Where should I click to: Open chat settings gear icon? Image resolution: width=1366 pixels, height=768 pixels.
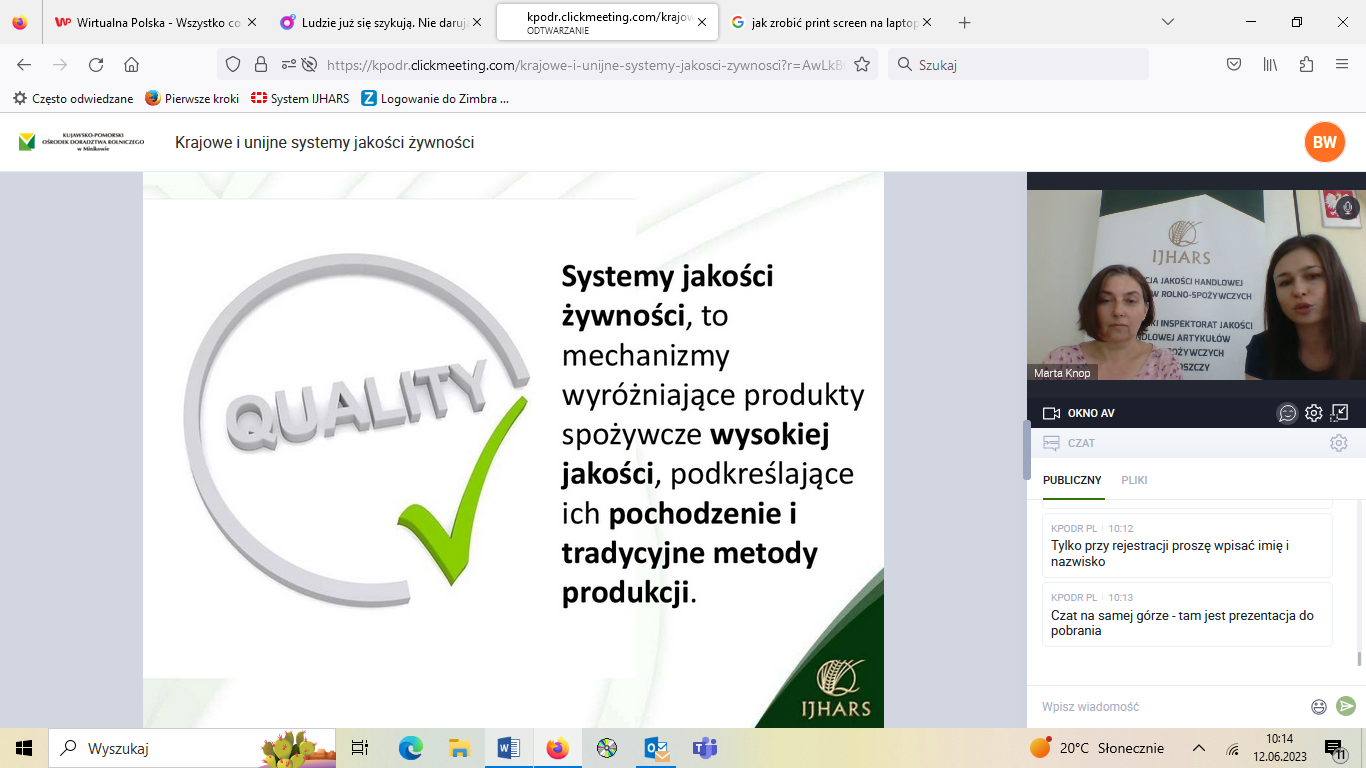point(1338,443)
